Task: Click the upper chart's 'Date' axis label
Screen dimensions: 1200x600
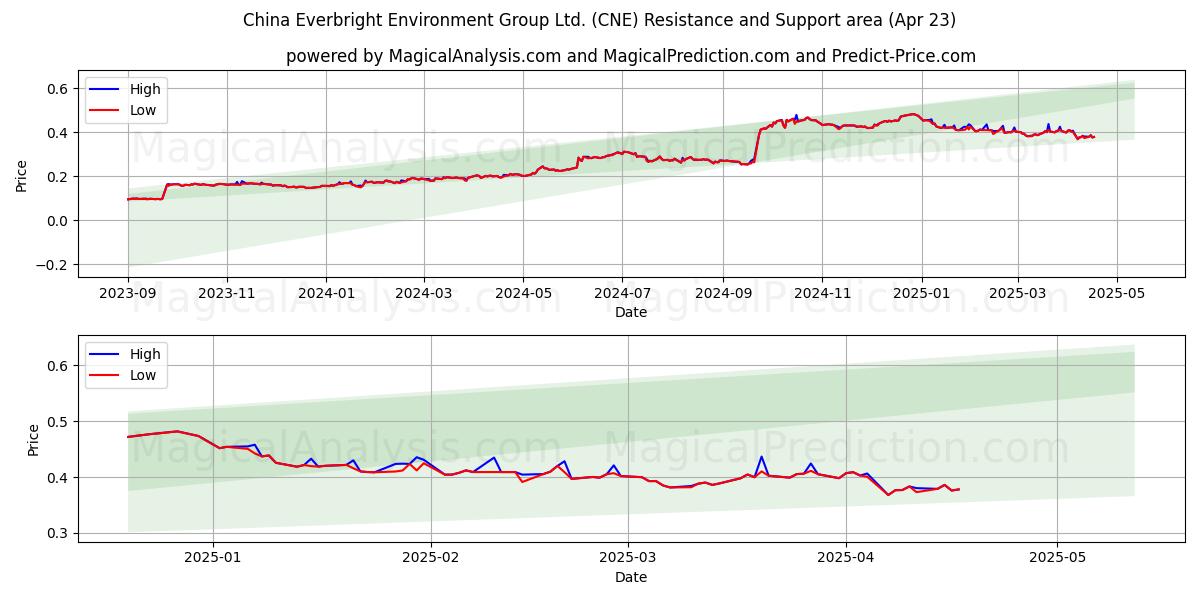Action: [x=631, y=313]
